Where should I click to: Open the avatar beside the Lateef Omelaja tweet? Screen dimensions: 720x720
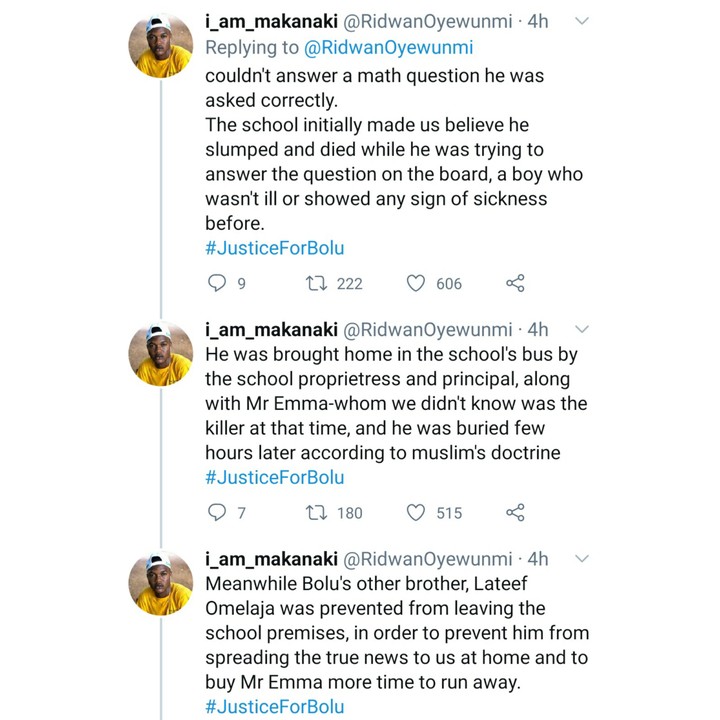pyautogui.click(x=161, y=583)
